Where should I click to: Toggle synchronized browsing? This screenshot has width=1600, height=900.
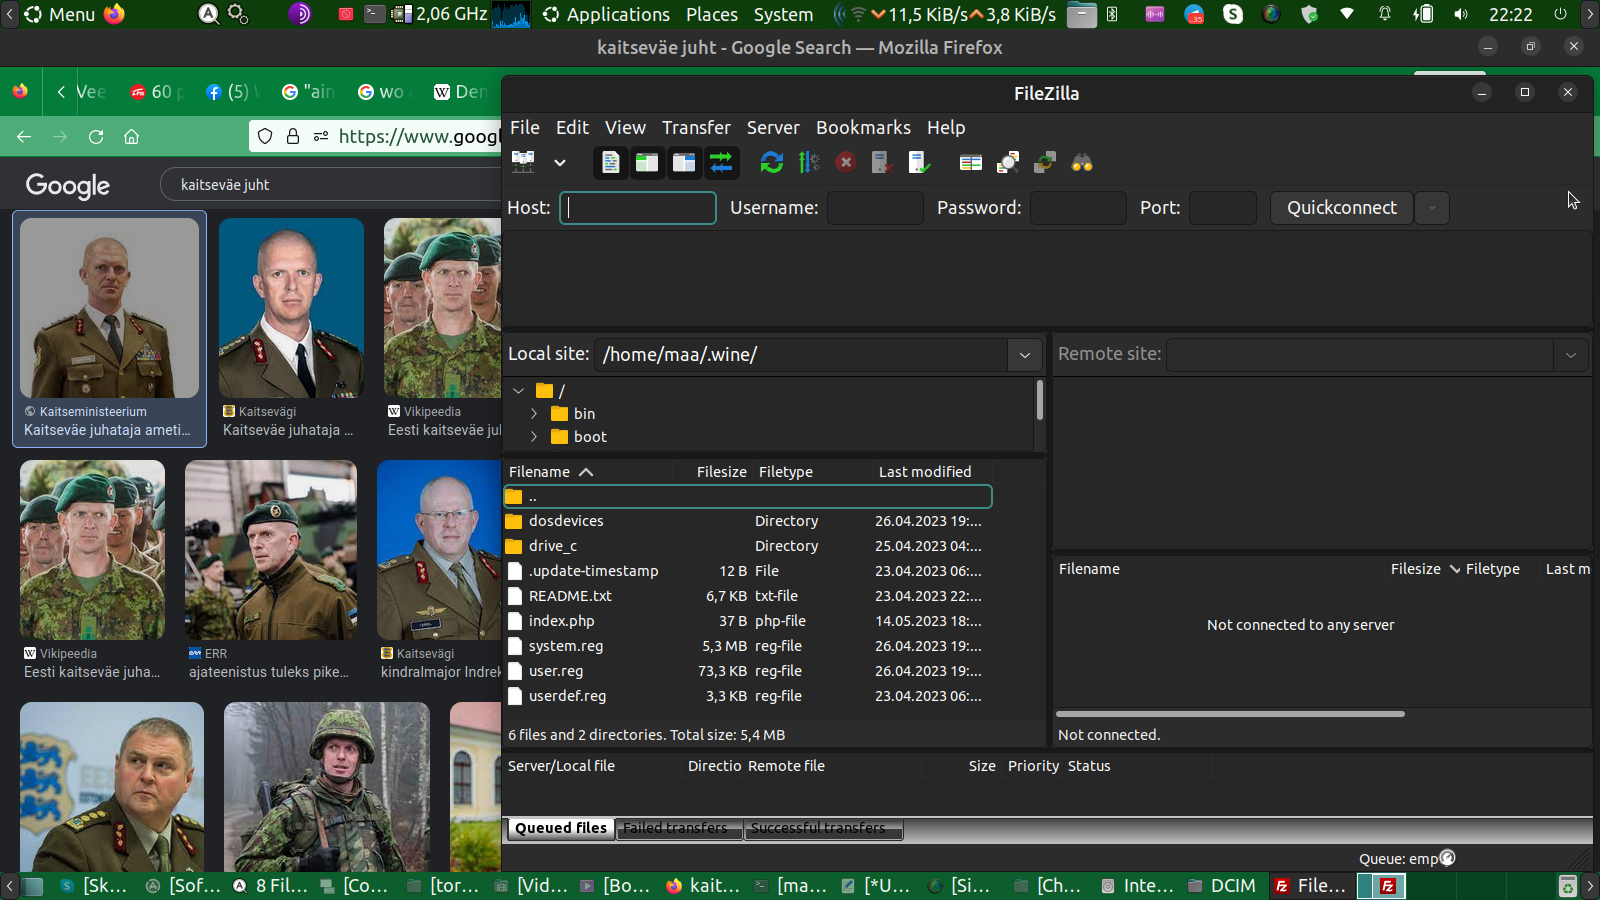click(1045, 162)
